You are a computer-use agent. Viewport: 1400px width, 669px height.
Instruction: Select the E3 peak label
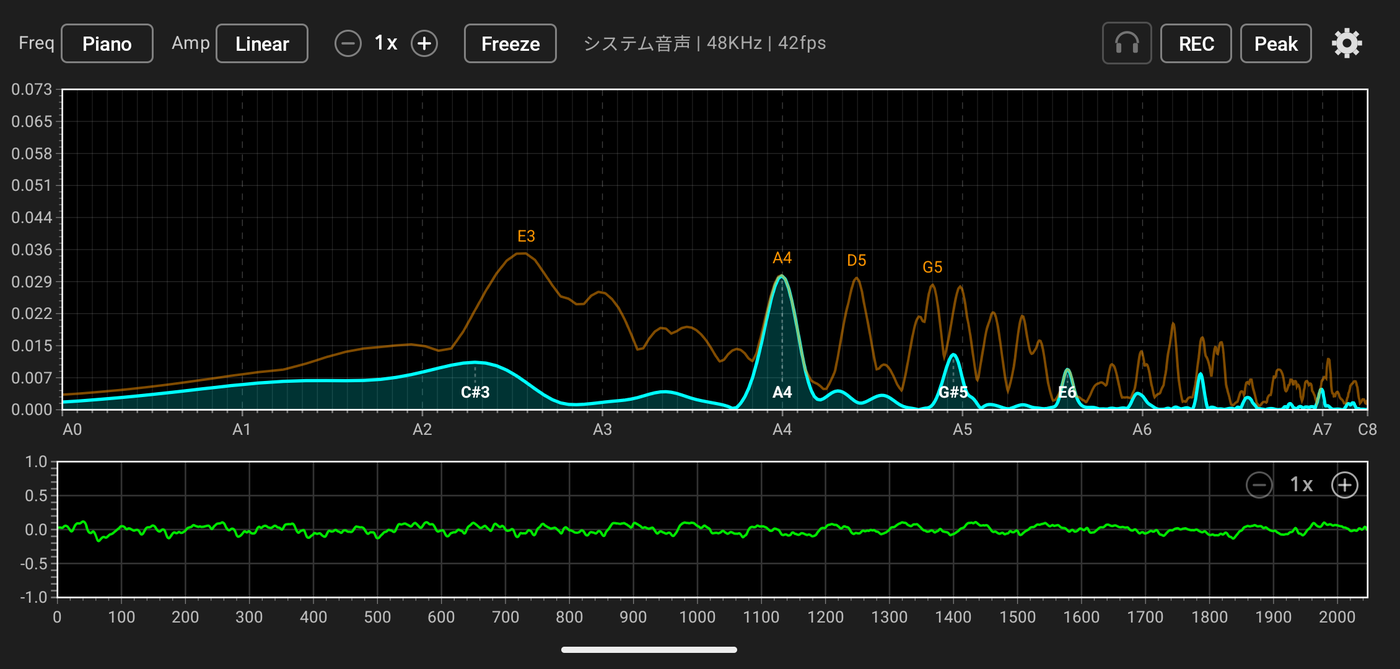pos(526,237)
